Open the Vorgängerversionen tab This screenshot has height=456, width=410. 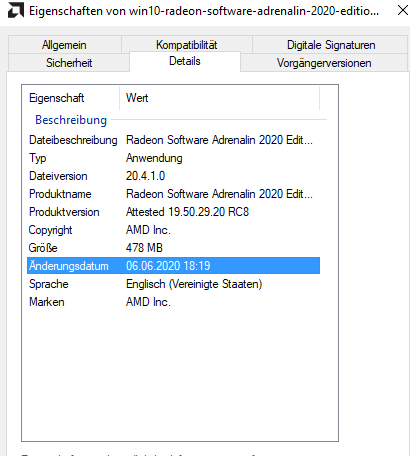pos(324,63)
